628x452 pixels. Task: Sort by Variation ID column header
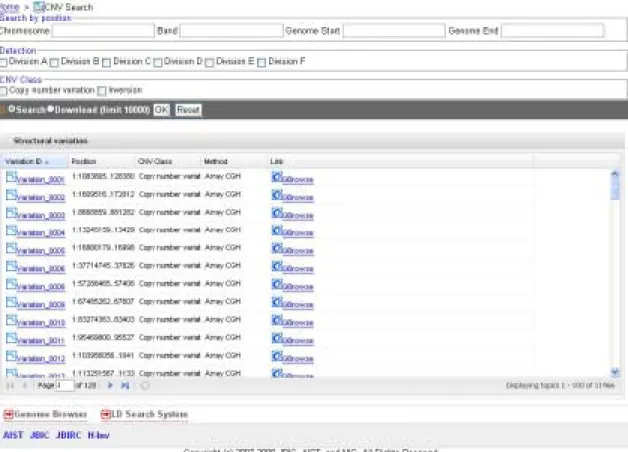click(x=34, y=161)
